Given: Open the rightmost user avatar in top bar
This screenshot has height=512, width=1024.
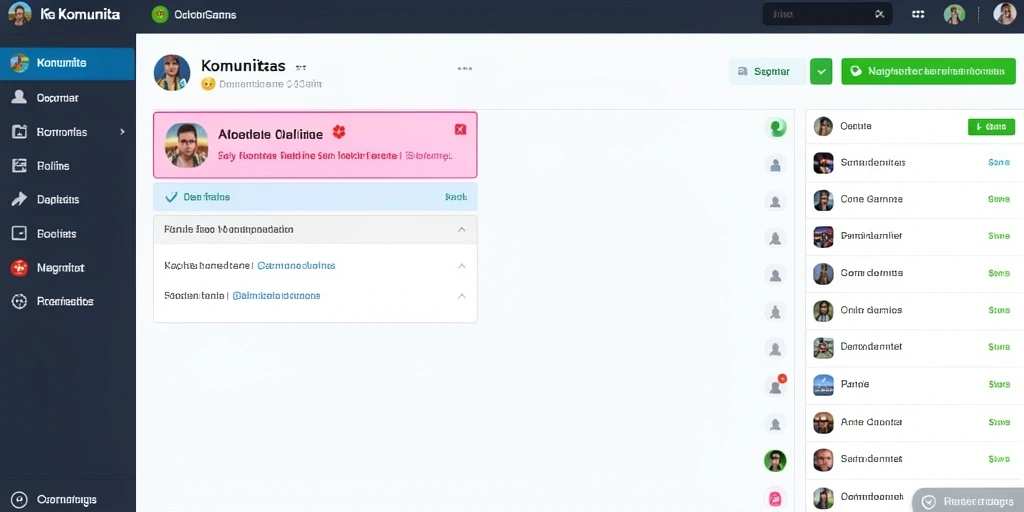Looking at the screenshot, I should (x=1004, y=14).
